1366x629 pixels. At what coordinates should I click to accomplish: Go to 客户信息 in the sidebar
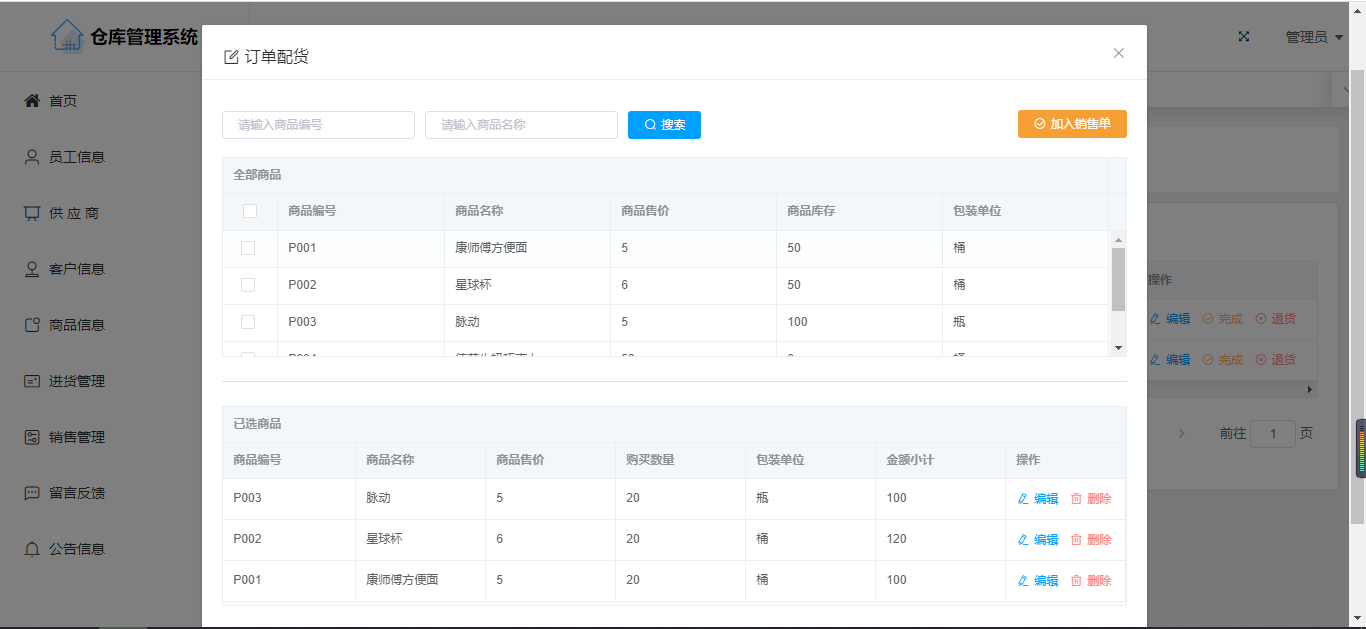point(76,269)
